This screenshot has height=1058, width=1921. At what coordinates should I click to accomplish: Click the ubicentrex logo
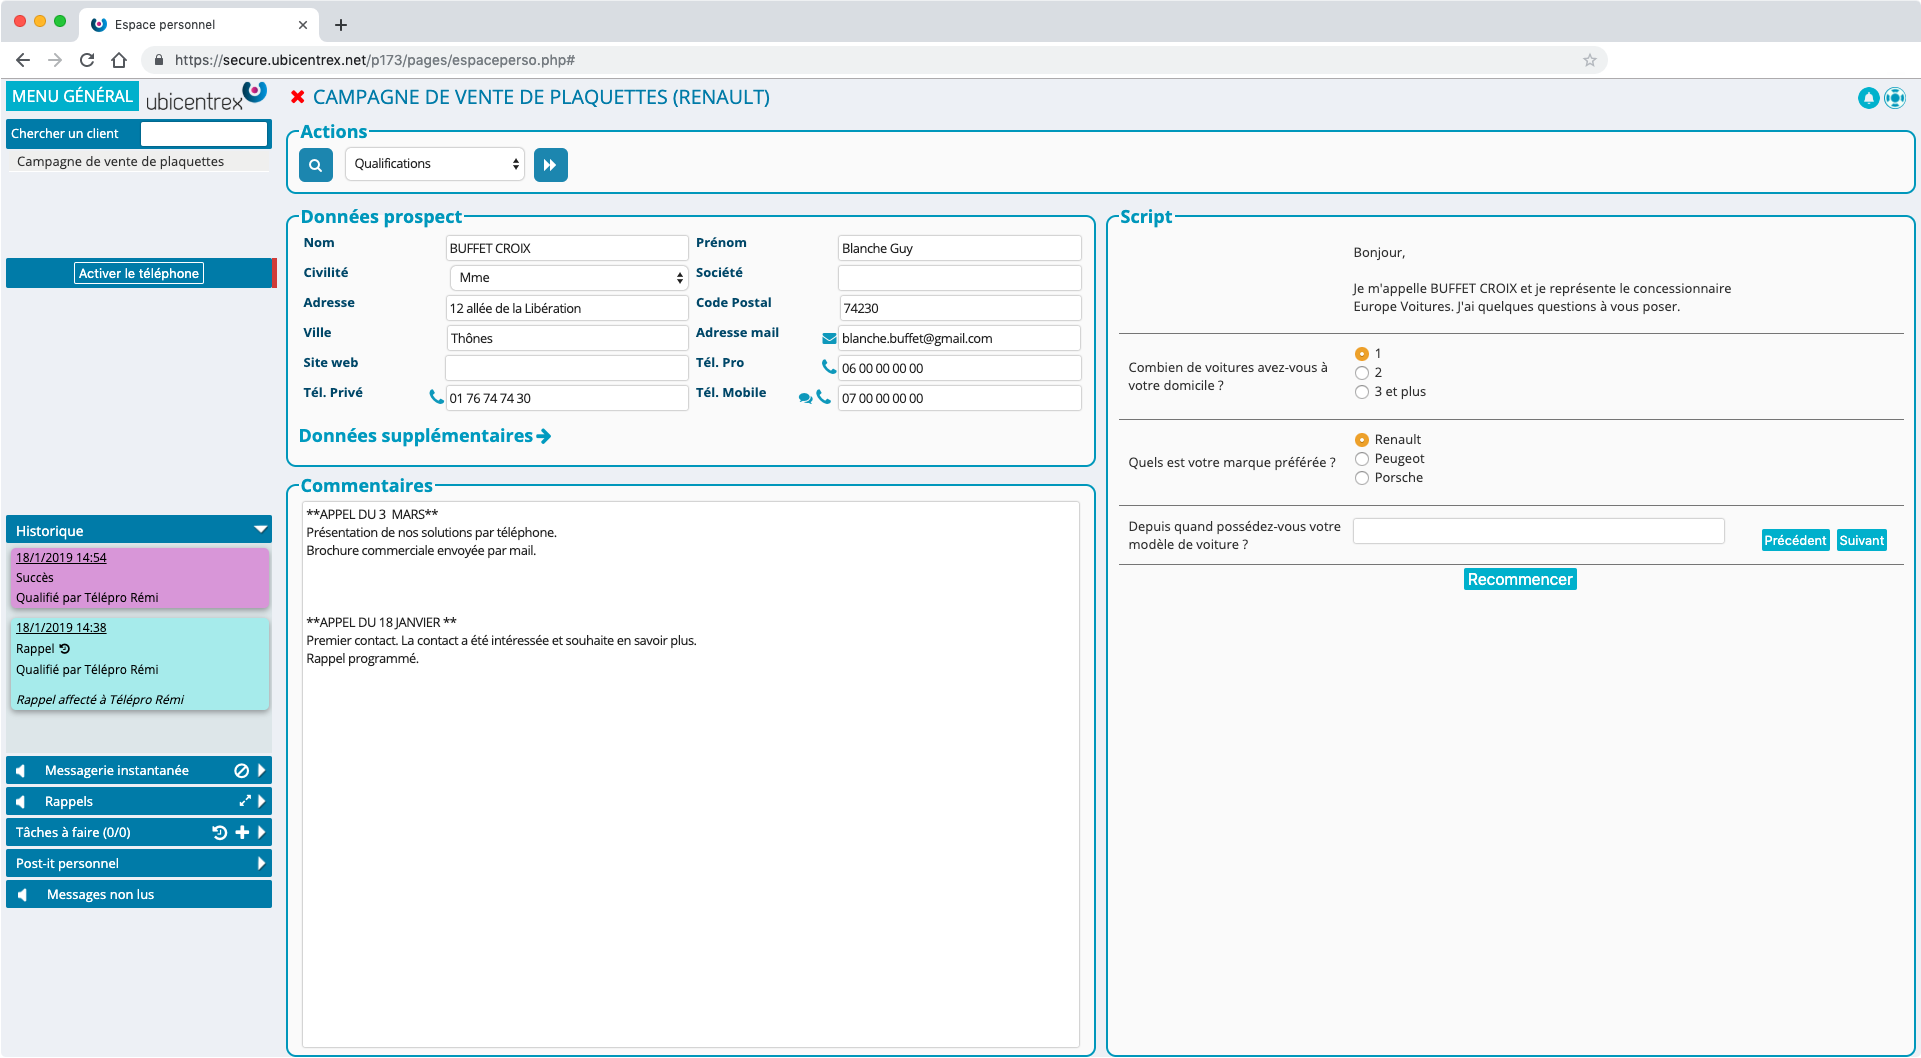point(206,96)
